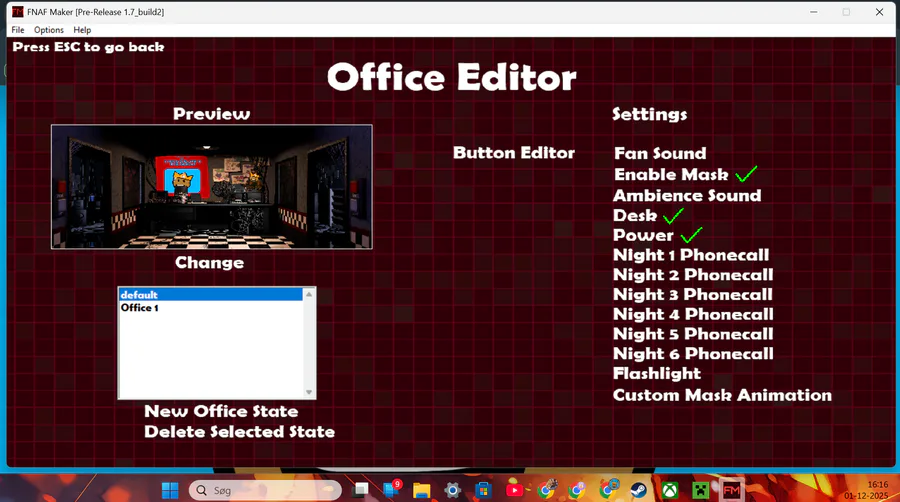
Task: Open the Xbox app in taskbar
Action: (669, 491)
